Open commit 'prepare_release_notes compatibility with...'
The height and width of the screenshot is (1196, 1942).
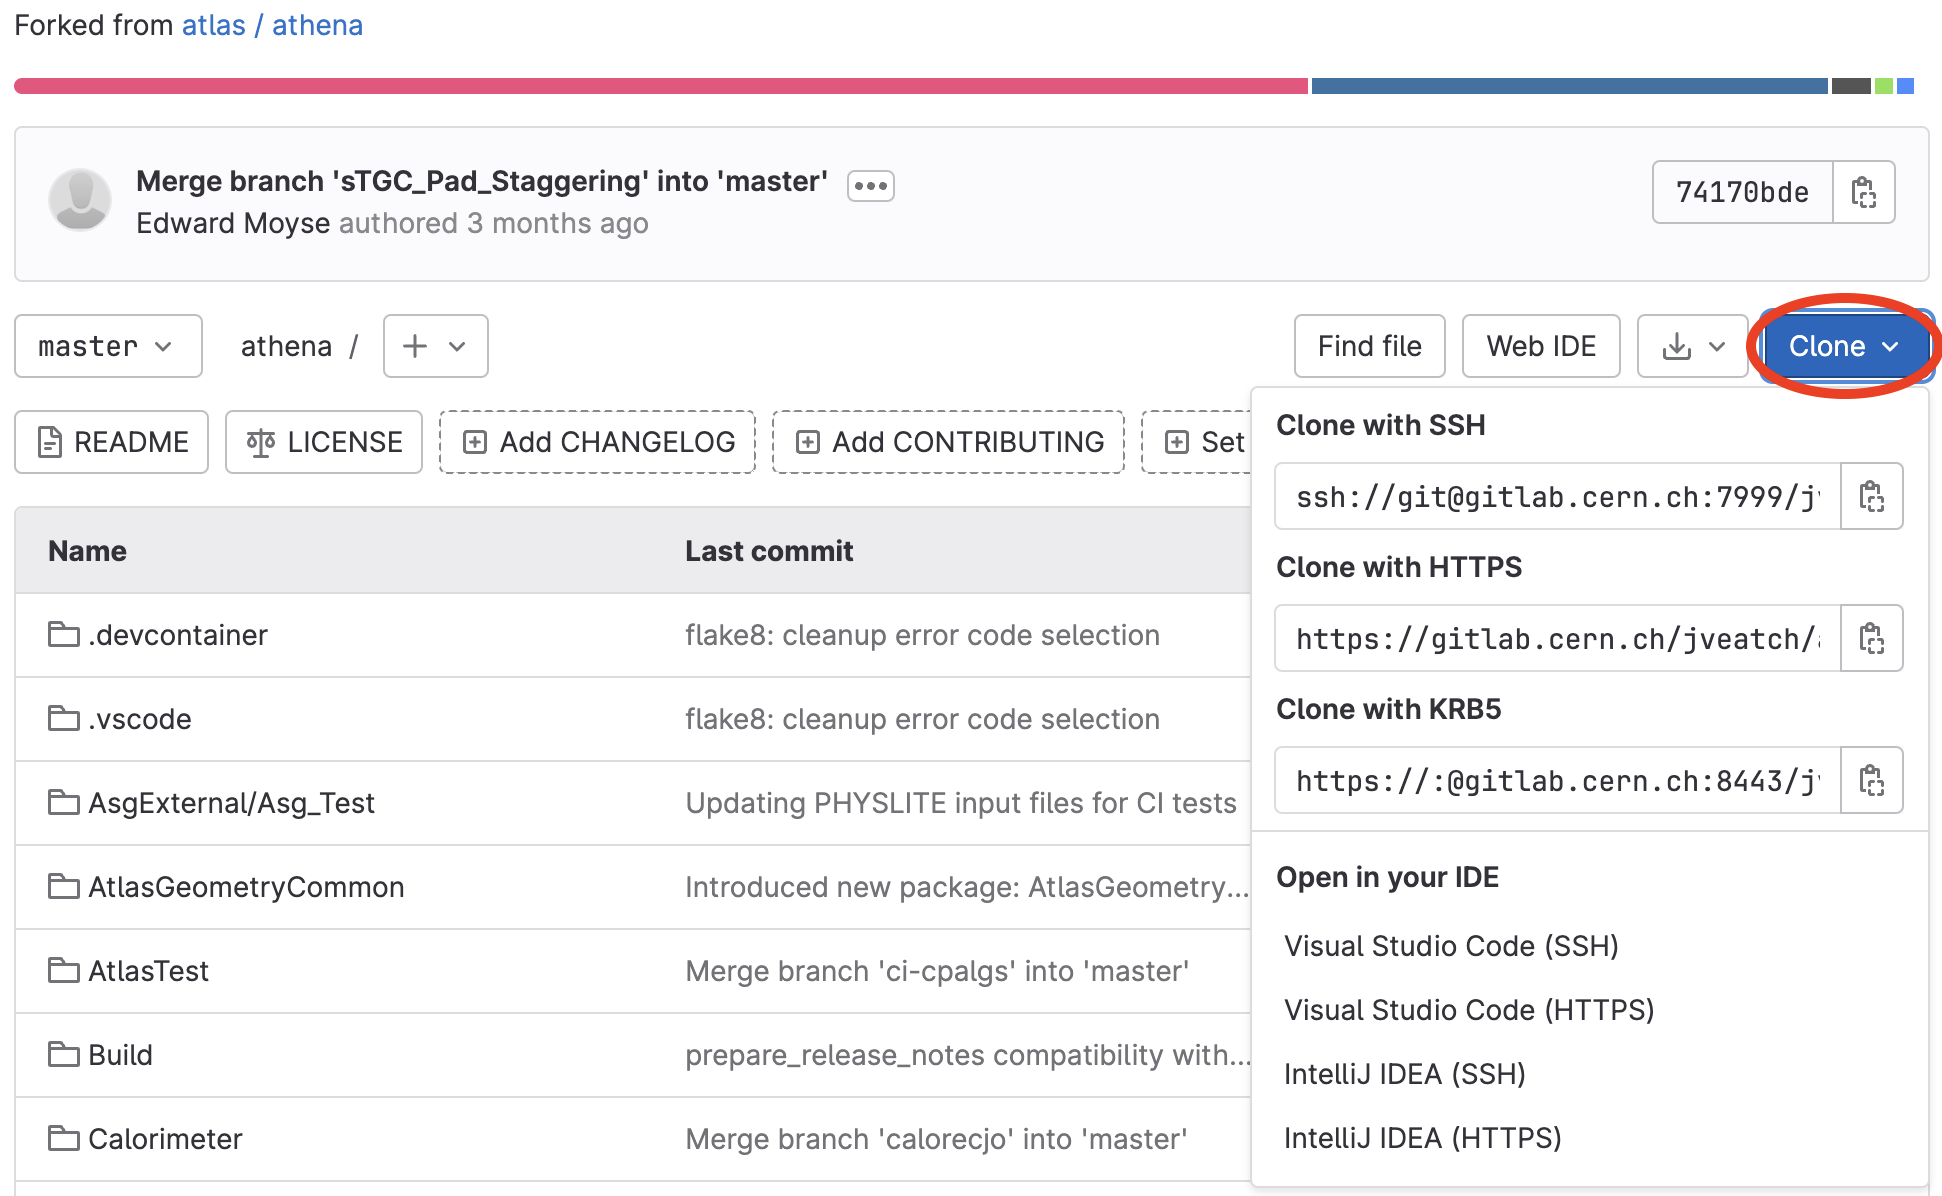tap(967, 1055)
